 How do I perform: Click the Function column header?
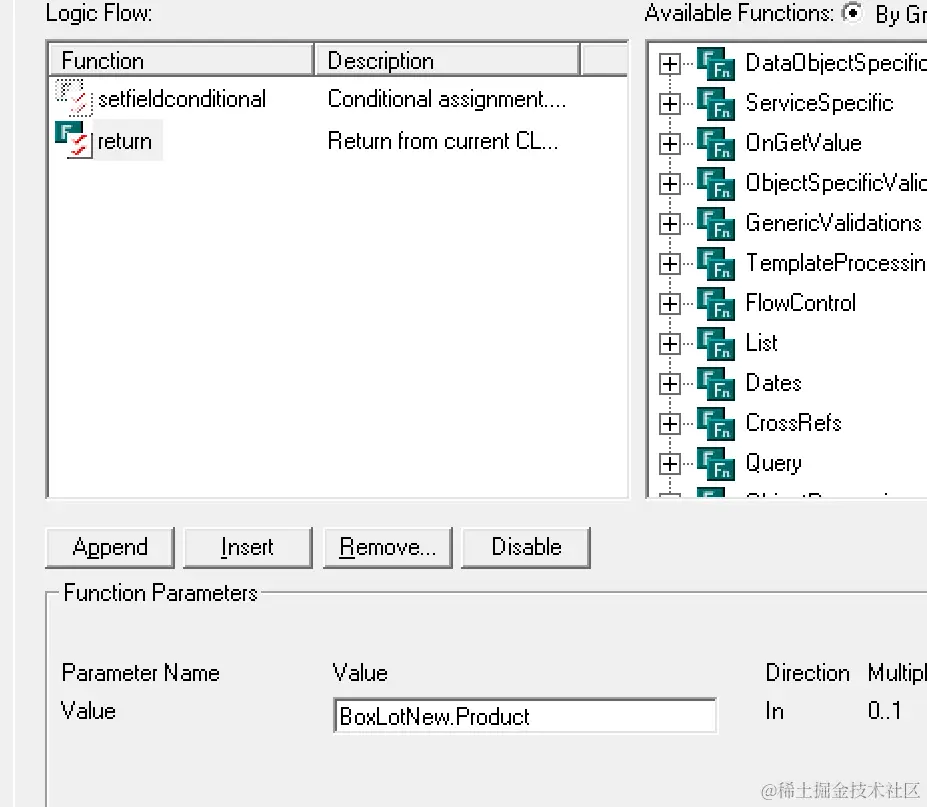tap(181, 60)
